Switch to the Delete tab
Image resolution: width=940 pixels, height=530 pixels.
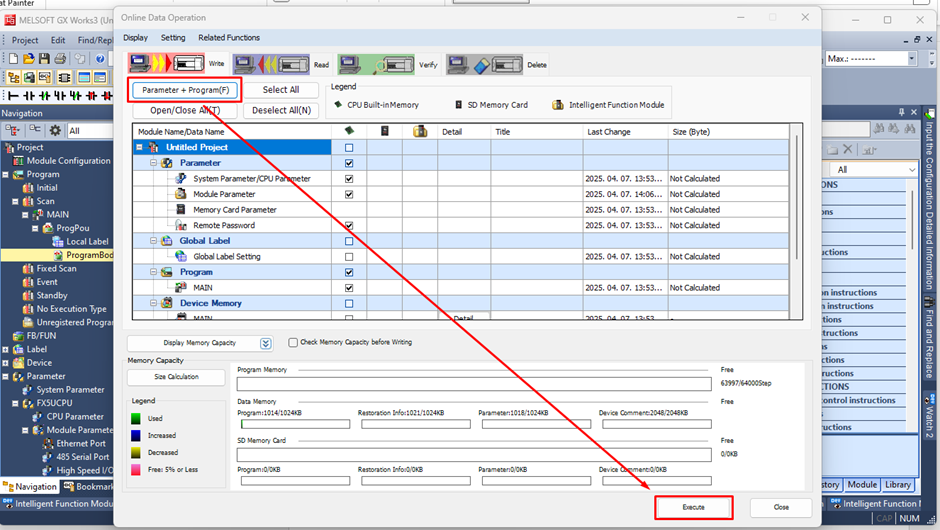[x=496, y=64]
